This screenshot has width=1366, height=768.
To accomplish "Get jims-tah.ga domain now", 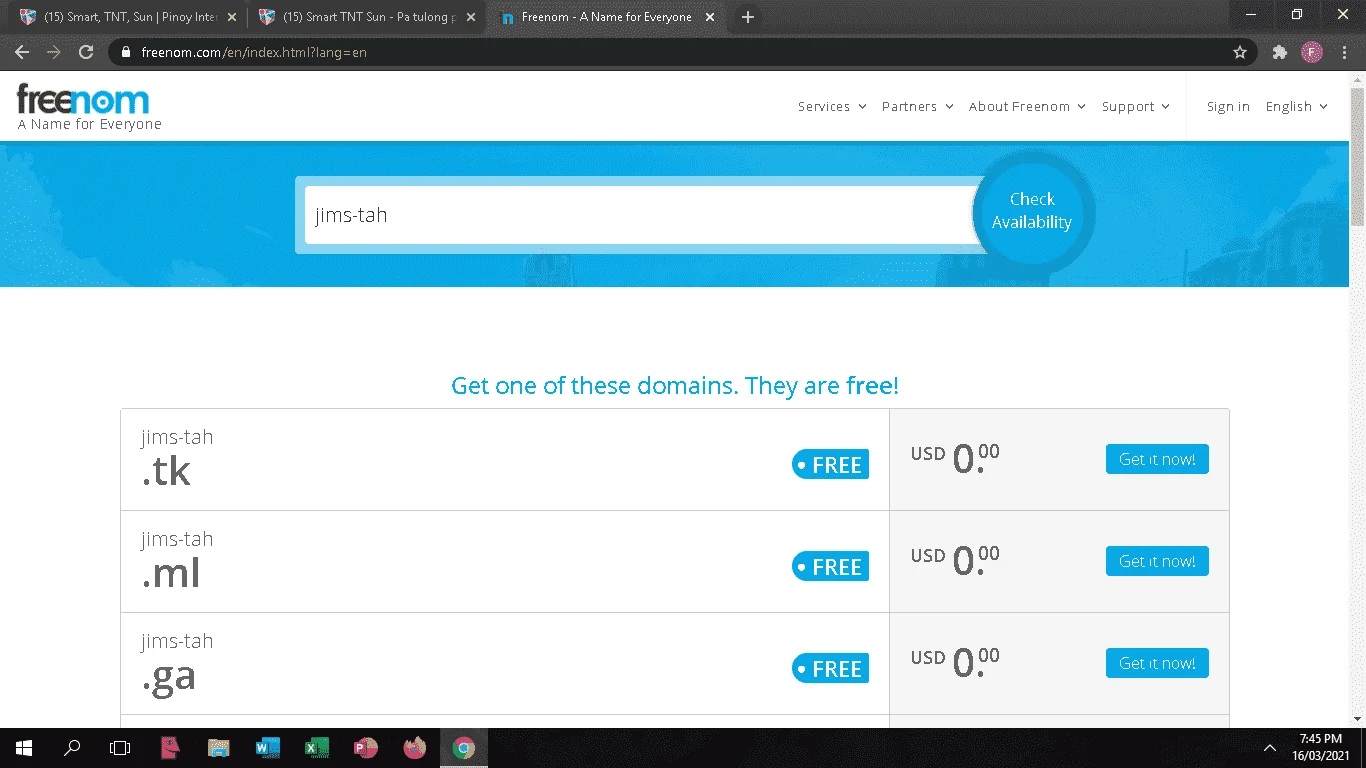I will pos(1157,663).
